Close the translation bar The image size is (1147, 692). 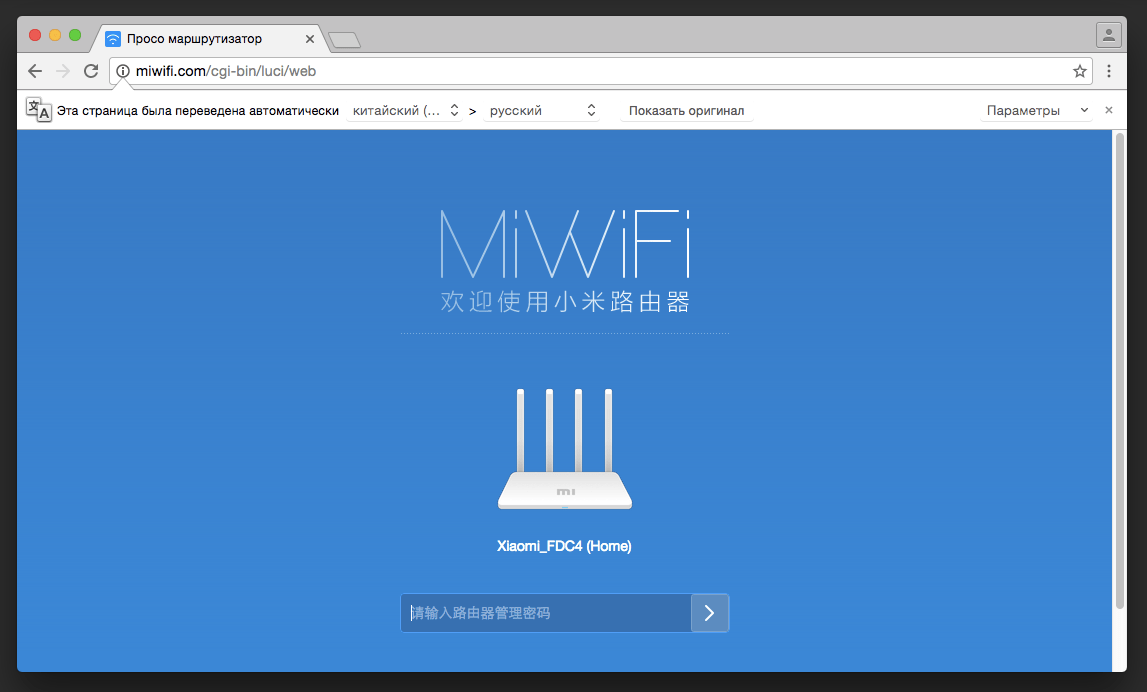pos(1109,110)
